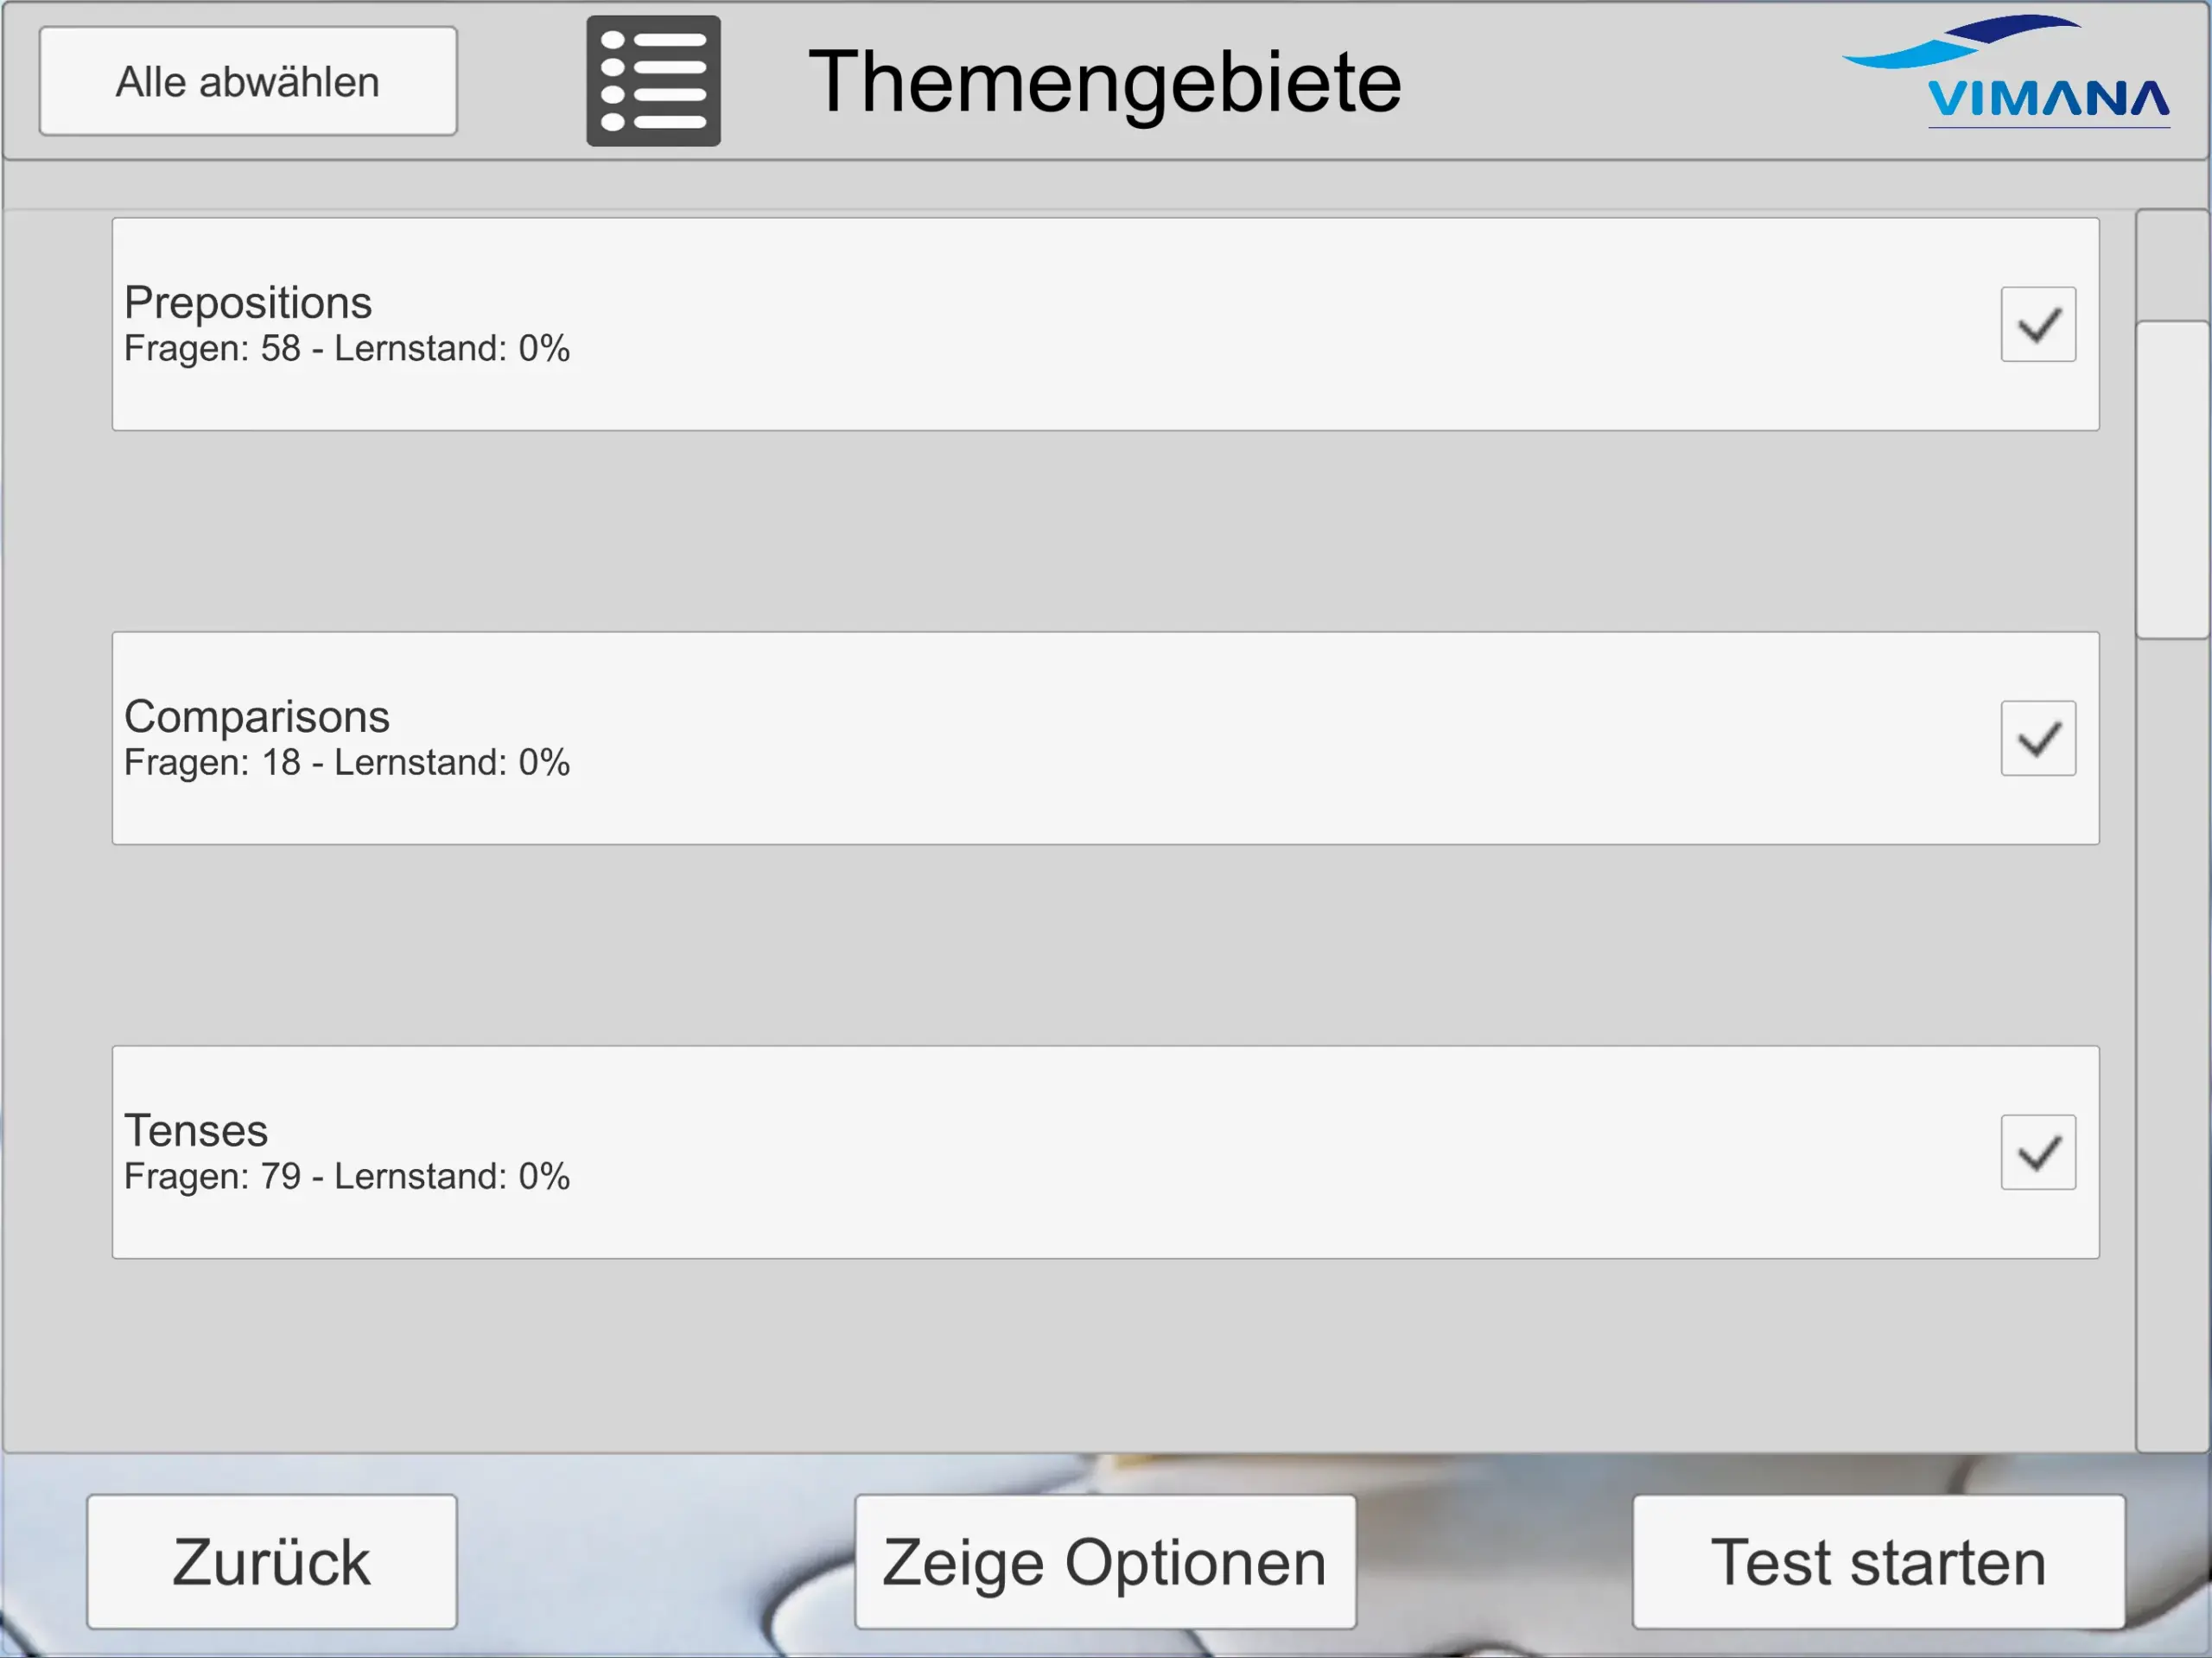Go back with the Zurück button

pos(272,1561)
